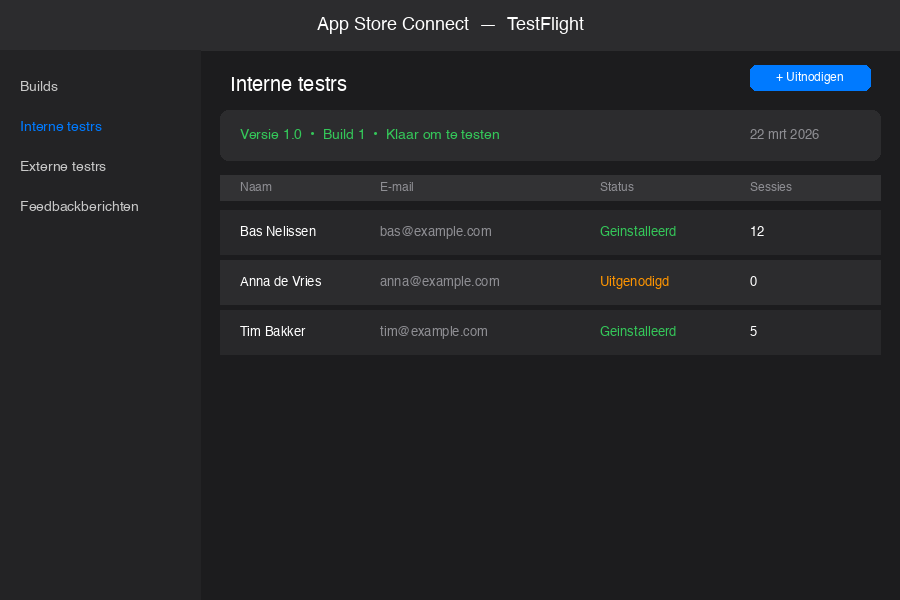
Task: Select tester Bas Nelissen
Action: [x=278, y=231]
